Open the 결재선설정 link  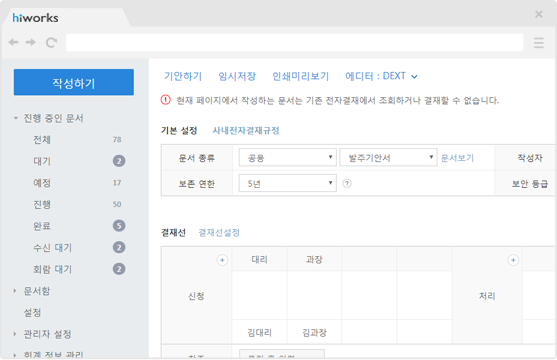(219, 233)
